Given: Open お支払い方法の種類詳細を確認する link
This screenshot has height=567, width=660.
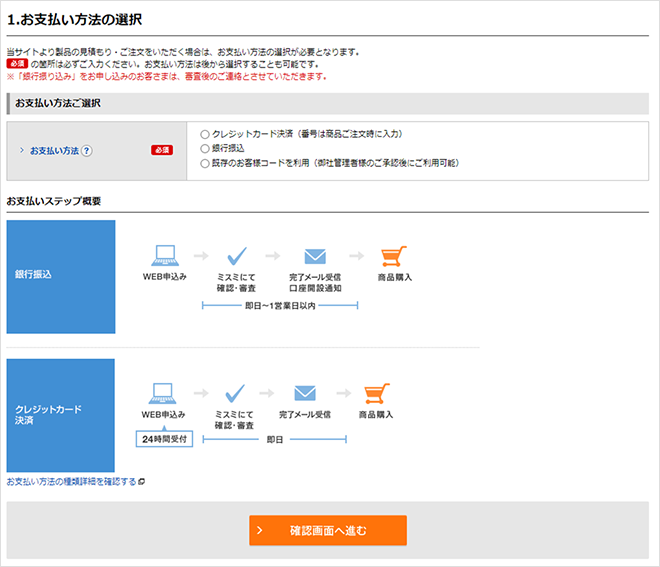Looking at the screenshot, I should pyautogui.click(x=71, y=482).
